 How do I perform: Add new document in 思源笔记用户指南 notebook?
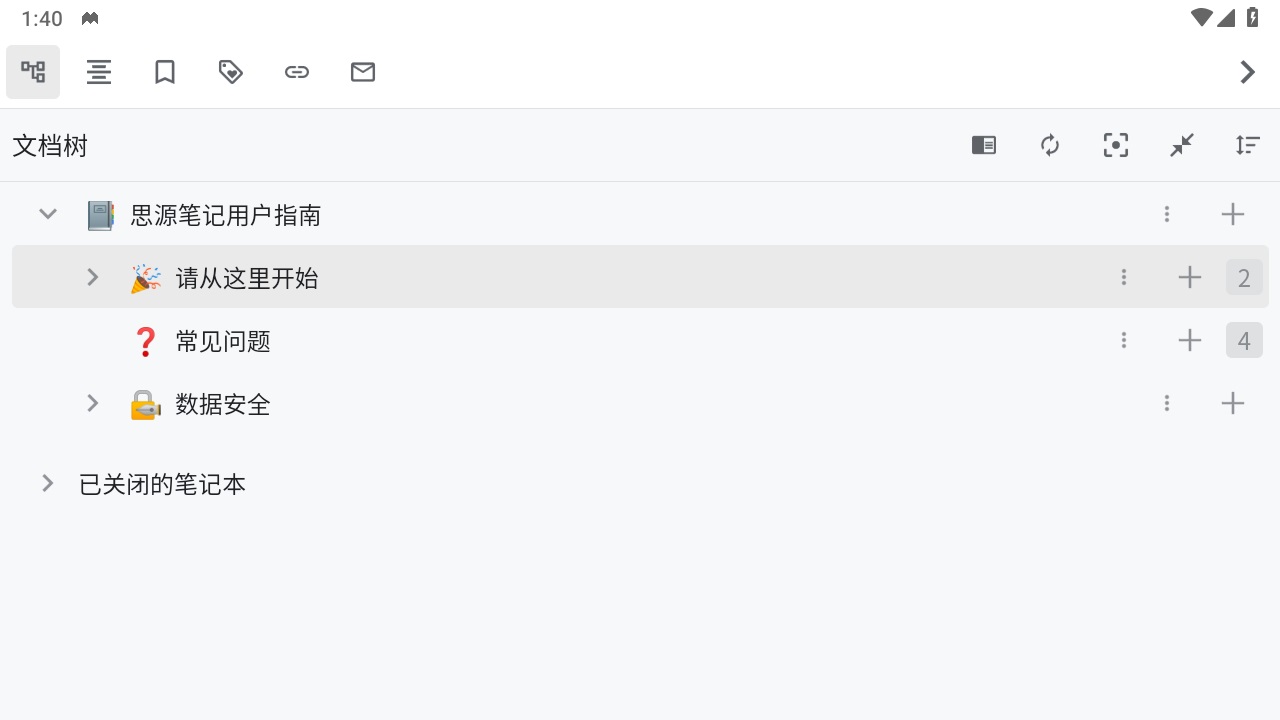coord(1233,214)
